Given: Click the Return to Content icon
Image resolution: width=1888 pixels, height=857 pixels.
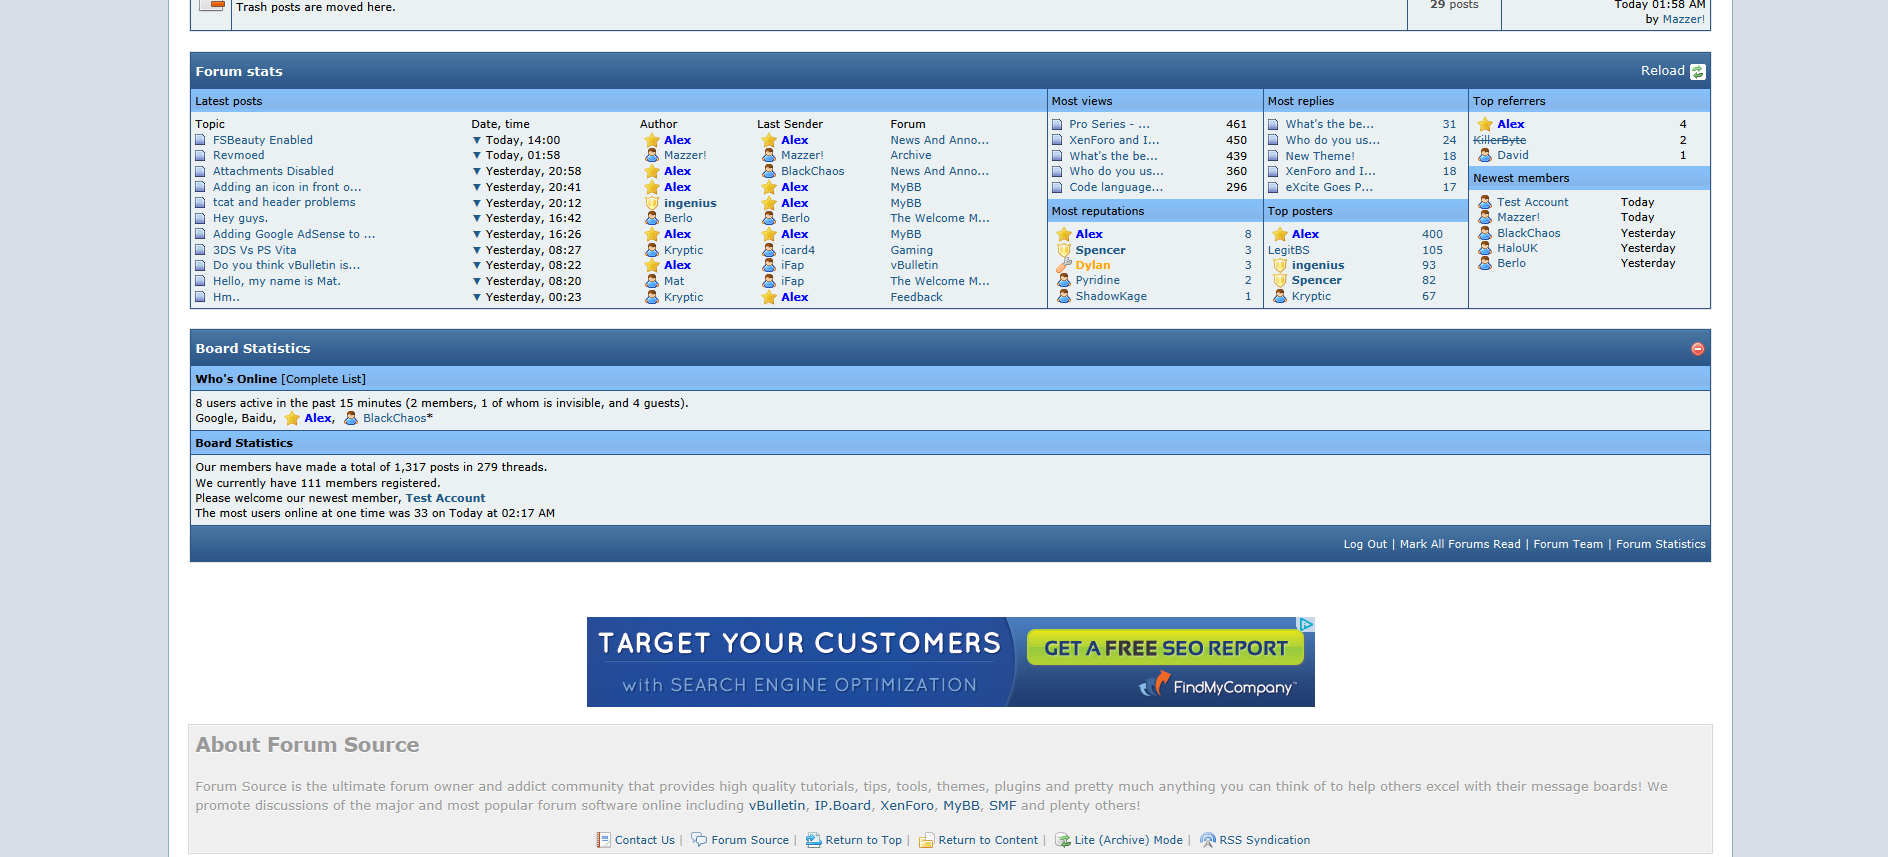Looking at the screenshot, I should click(926, 840).
